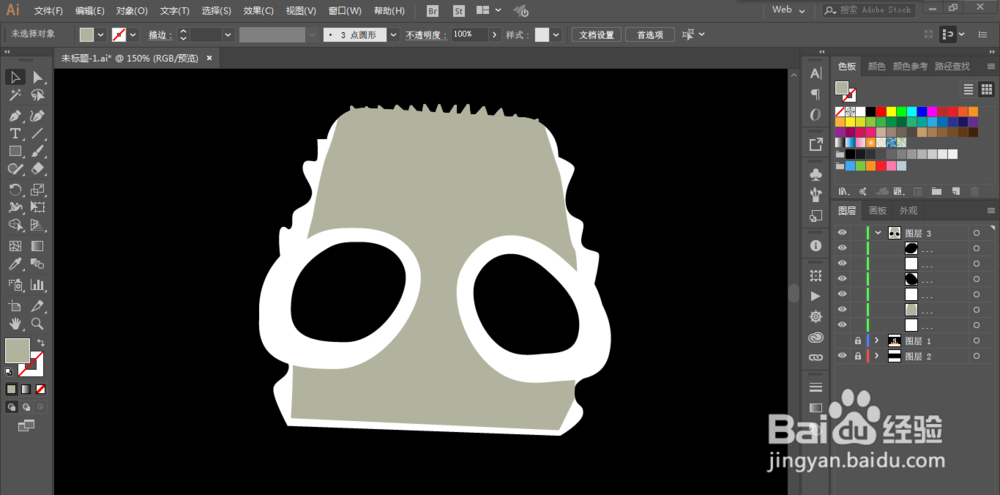Select the Mesh tool
Screen dimensions: 1000x495
[15, 246]
